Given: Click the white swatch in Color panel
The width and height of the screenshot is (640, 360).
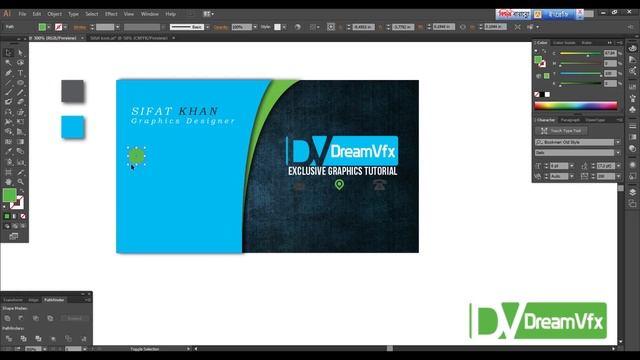Looking at the screenshot, I should click(x=547, y=94).
